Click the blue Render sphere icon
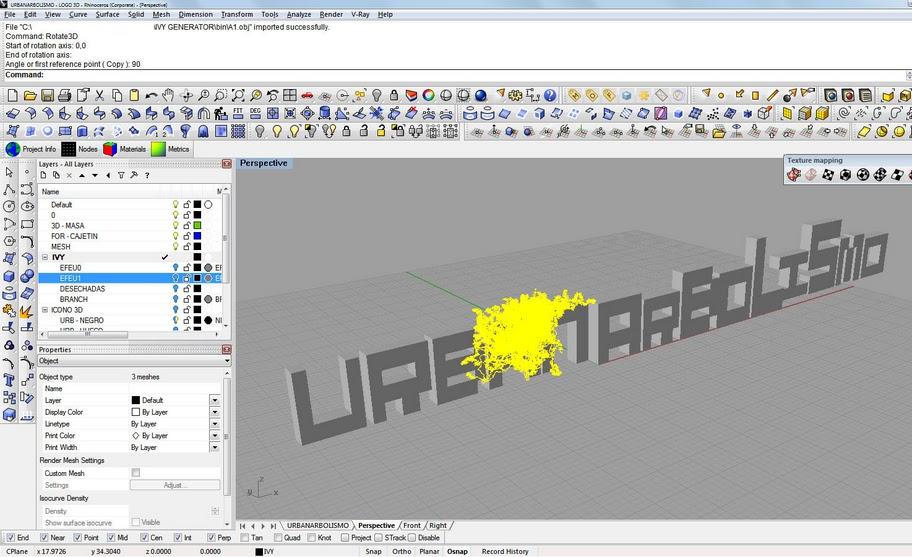This screenshot has width=912, height=557. (x=480, y=95)
